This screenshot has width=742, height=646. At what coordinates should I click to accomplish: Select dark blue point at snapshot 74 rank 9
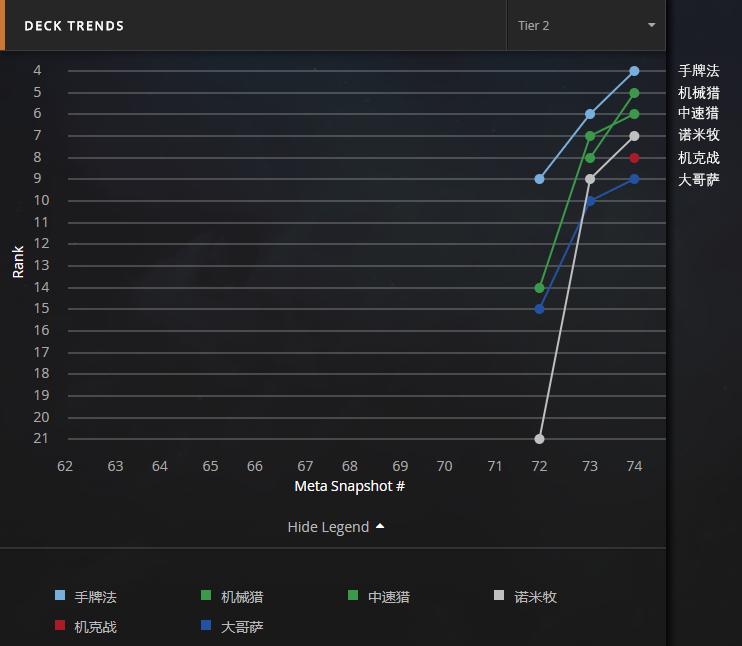[635, 179]
